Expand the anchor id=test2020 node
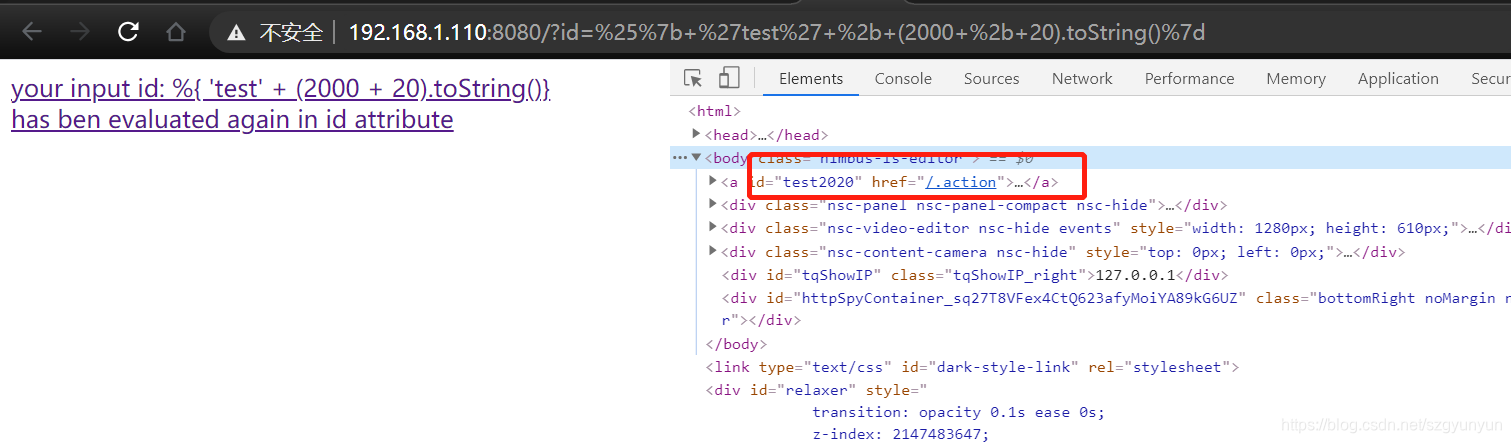1511x443 pixels. [713, 181]
